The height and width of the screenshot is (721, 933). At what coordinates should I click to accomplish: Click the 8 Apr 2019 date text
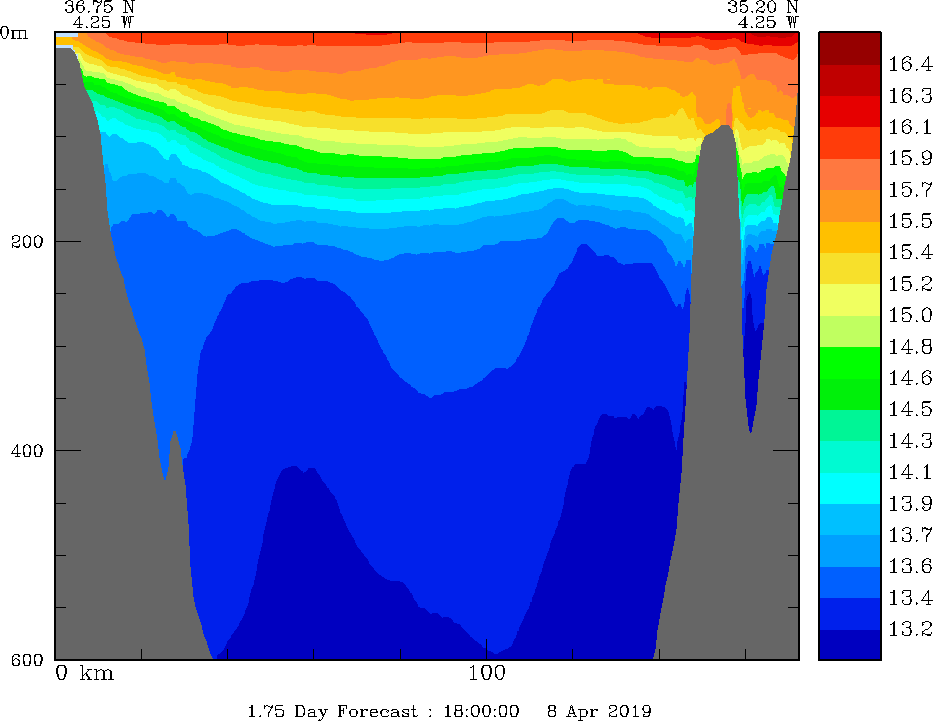coord(599,711)
